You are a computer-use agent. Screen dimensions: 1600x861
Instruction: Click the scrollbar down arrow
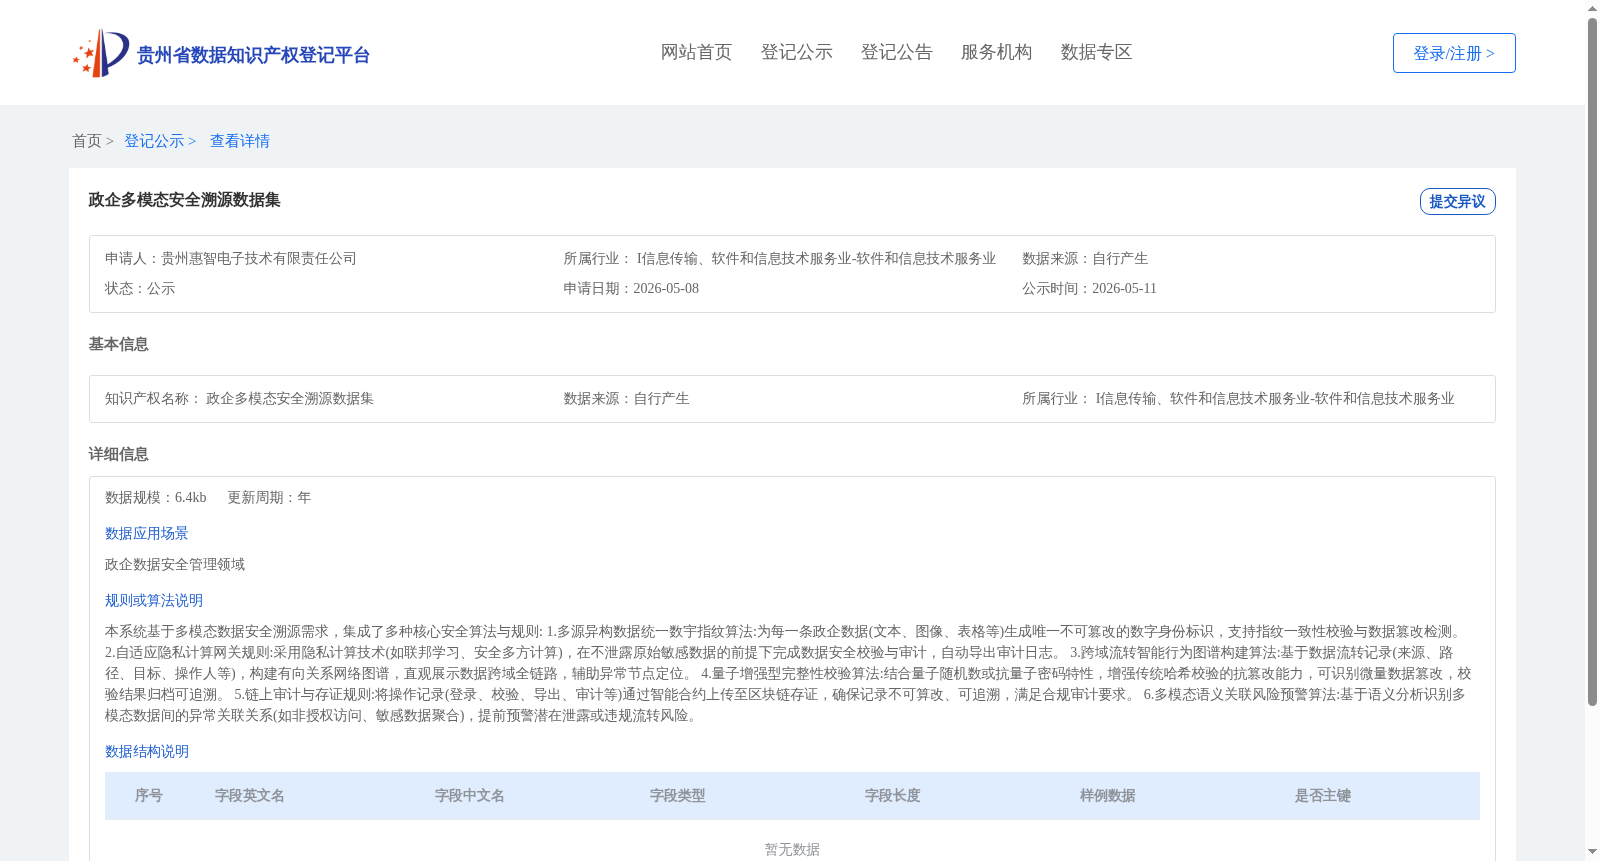coord(1592,852)
